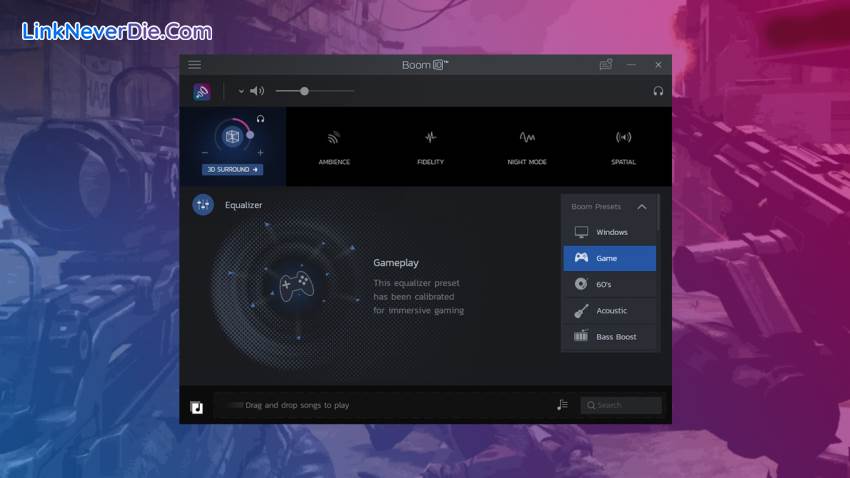Mute audio with the speaker icon
The height and width of the screenshot is (478, 850).
[x=257, y=91]
